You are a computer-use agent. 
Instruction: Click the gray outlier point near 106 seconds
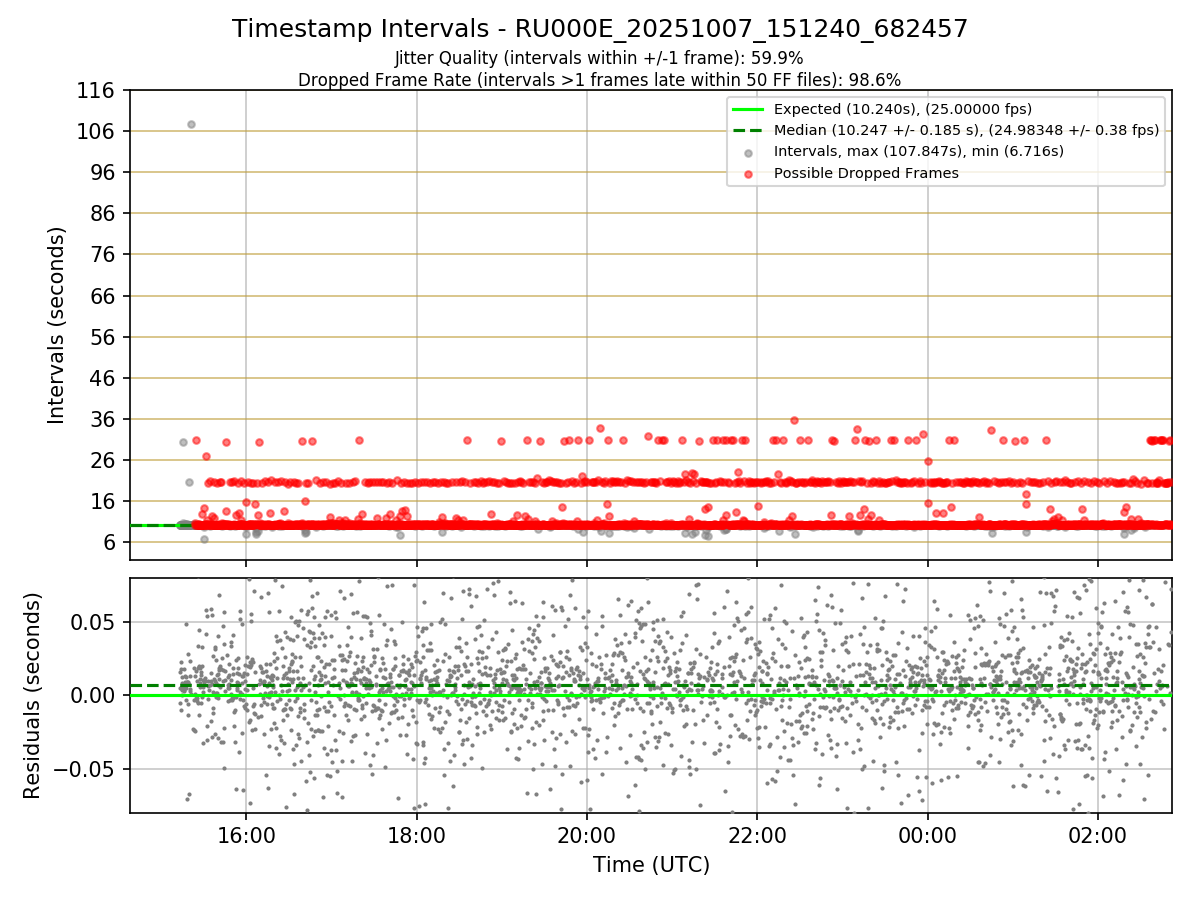tap(191, 124)
